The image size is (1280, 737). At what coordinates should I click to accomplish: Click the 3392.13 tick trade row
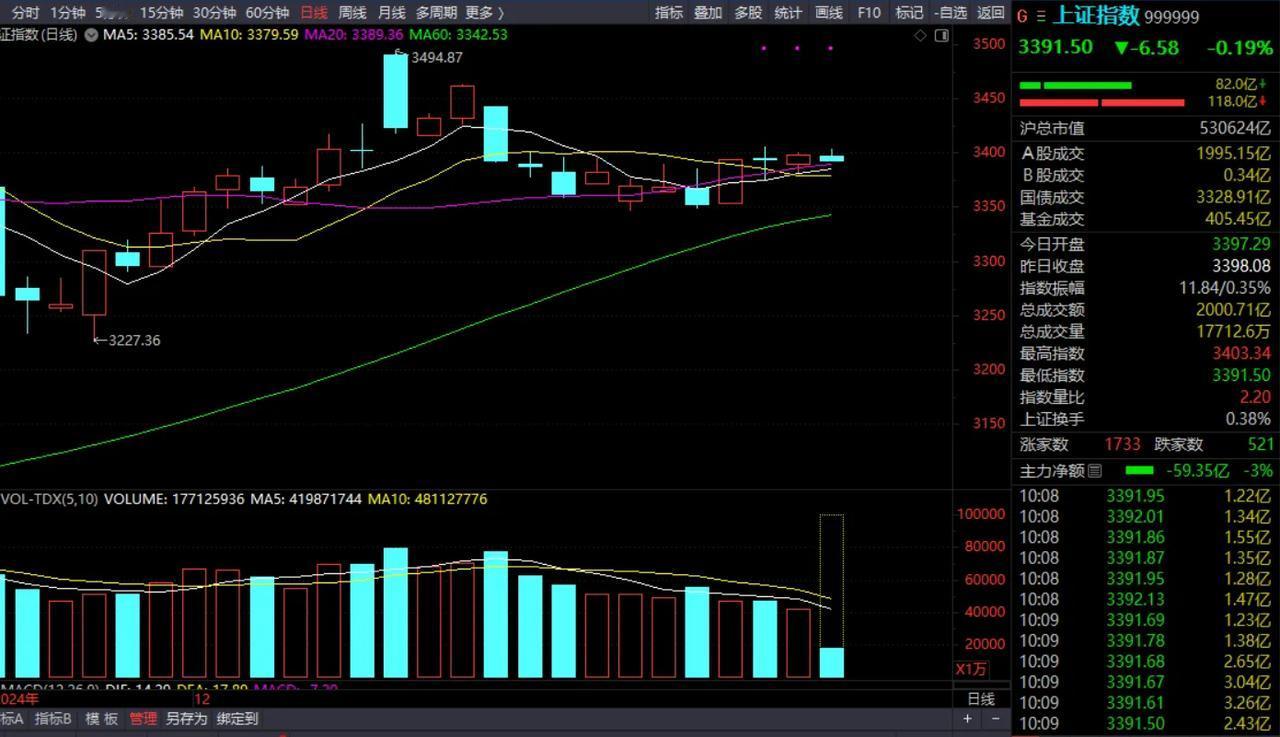click(1146, 599)
